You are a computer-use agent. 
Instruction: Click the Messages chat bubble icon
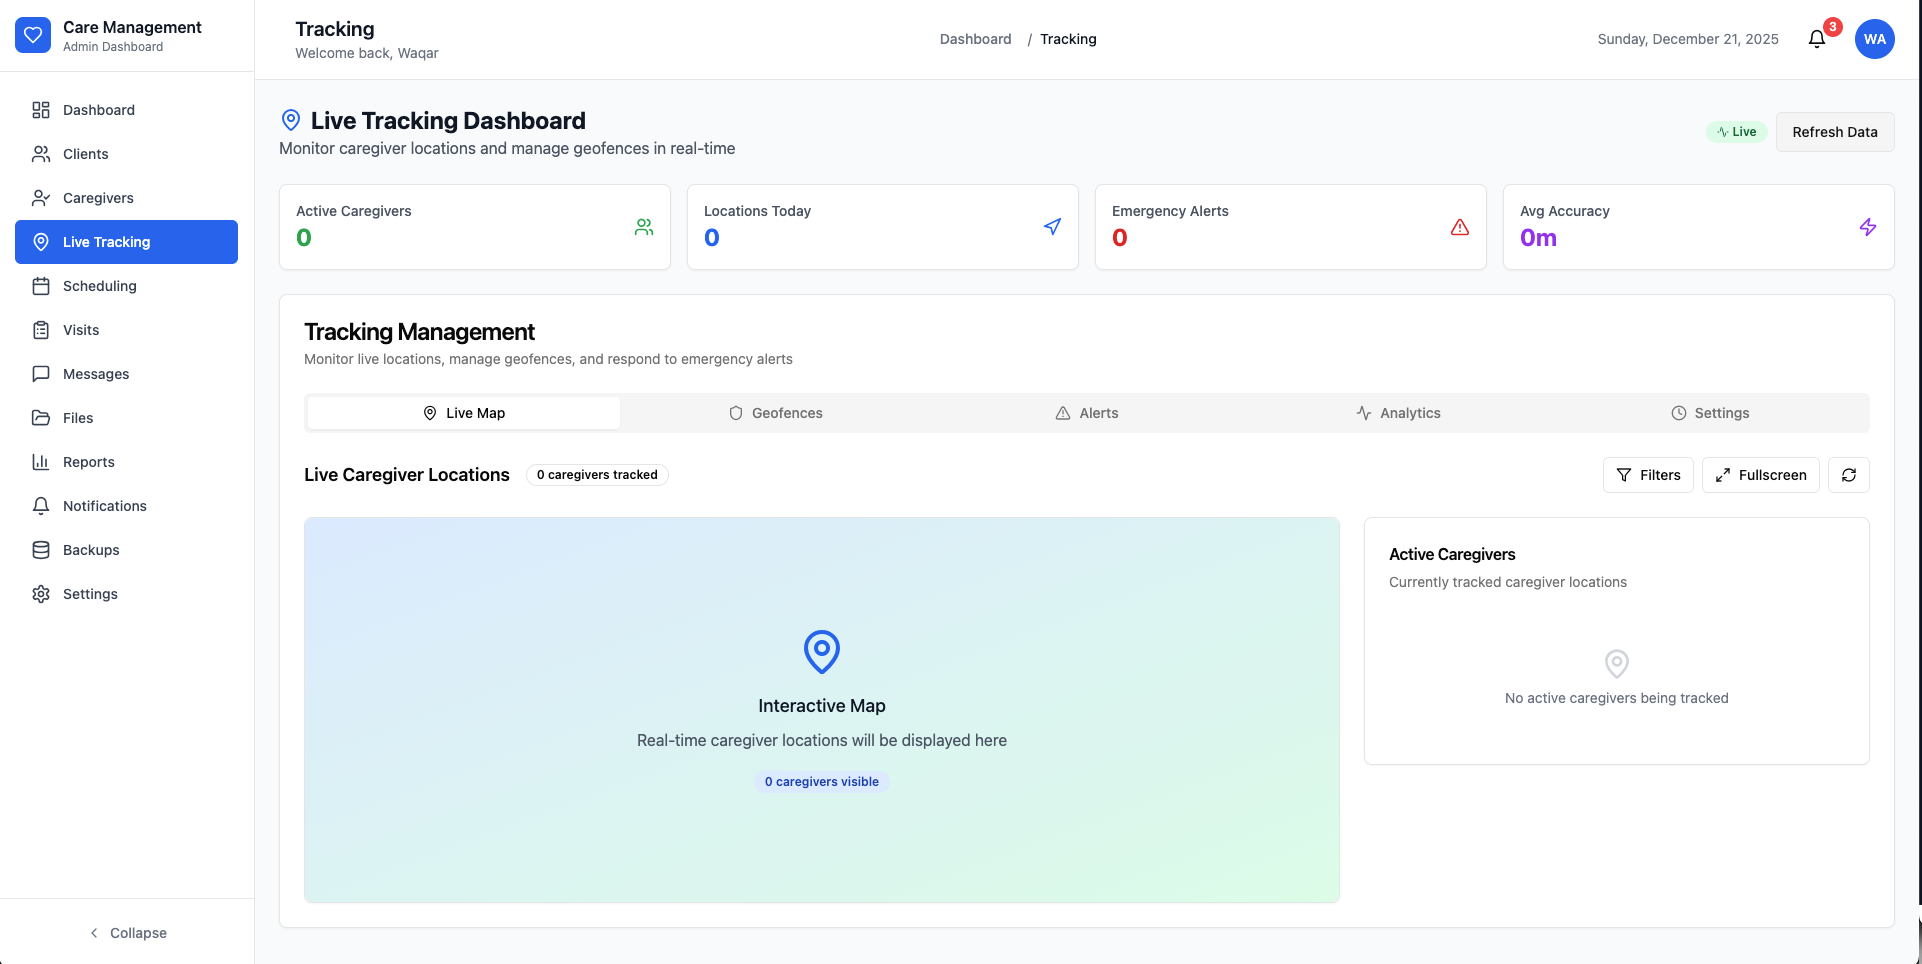(40, 373)
